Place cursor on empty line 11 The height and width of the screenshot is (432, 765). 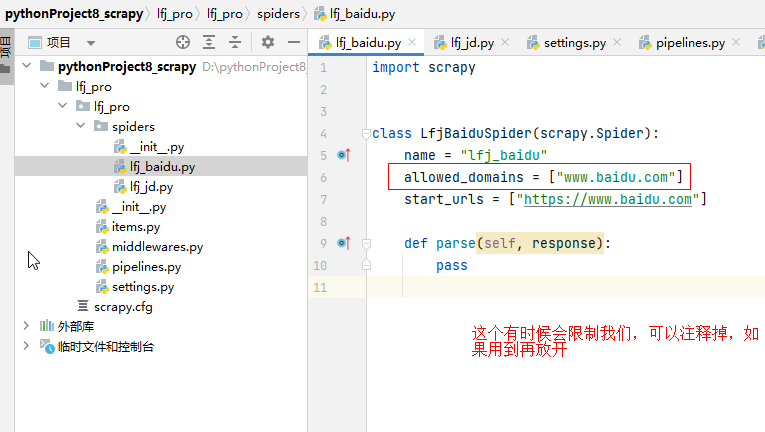(x=566, y=287)
